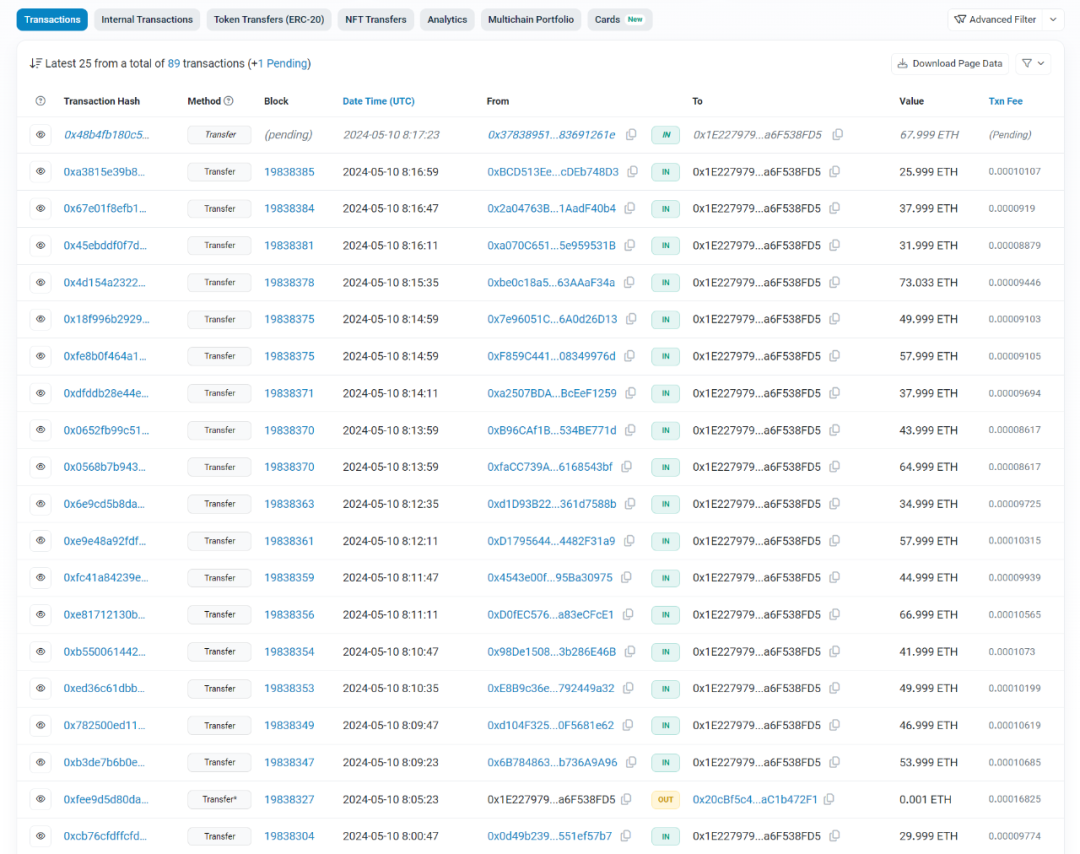Copy the From address 0xD0fEC576...a83eCFcE1
Screen dimensions: 1080x854
click(x=627, y=615)
